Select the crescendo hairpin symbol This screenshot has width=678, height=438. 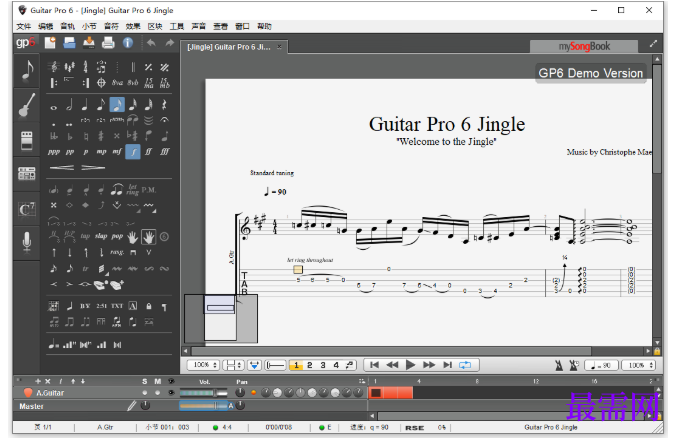[x=61, y=168]
